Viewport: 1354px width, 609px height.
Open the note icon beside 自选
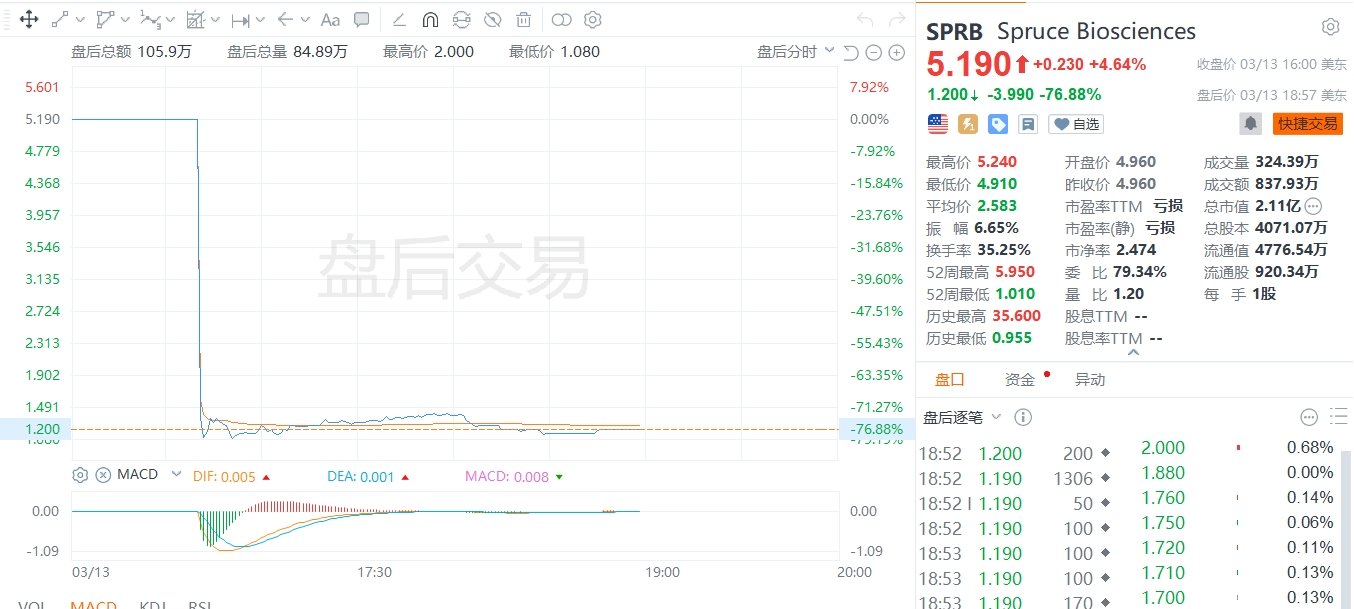coord(1027,124)
